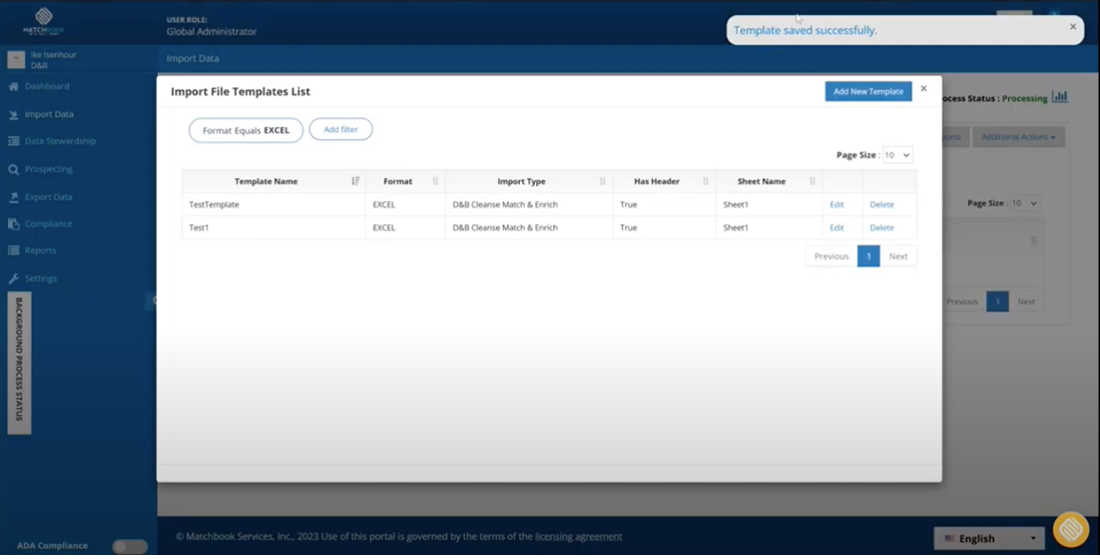Click the Prospecting magnifier icon

(x=13, y=169)
